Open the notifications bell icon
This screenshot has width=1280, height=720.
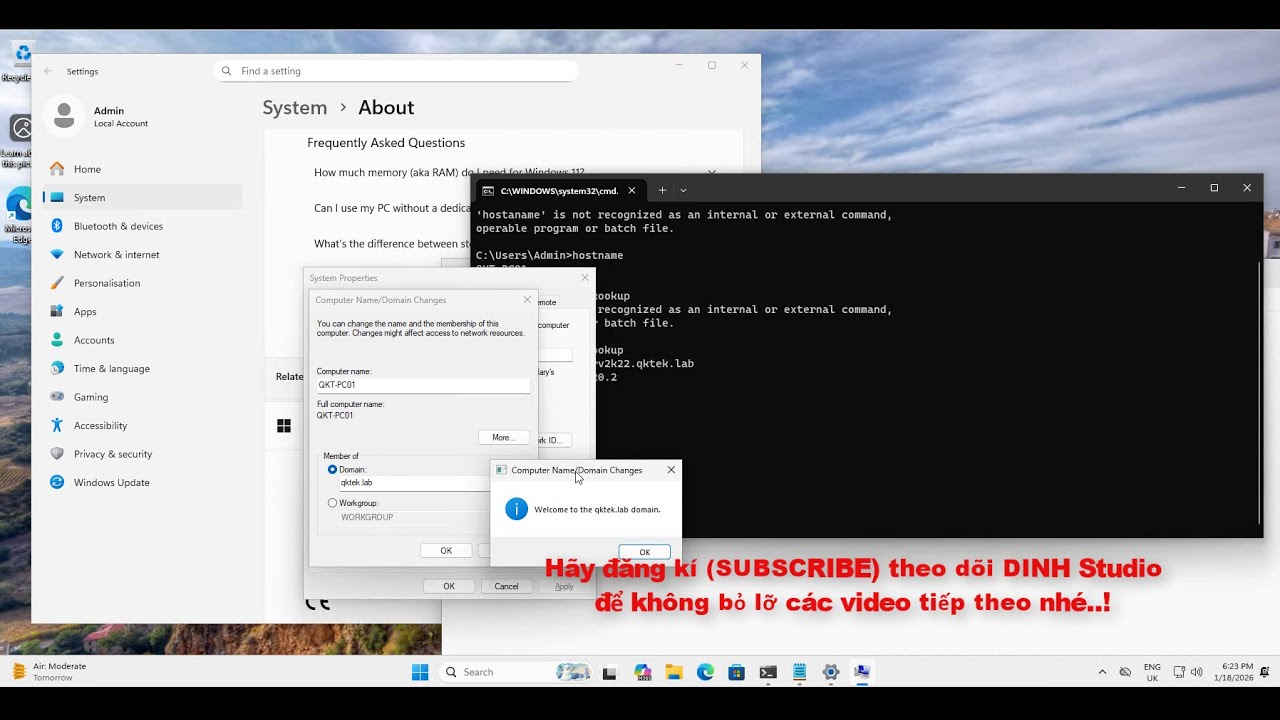click(x=1265, y=672)
